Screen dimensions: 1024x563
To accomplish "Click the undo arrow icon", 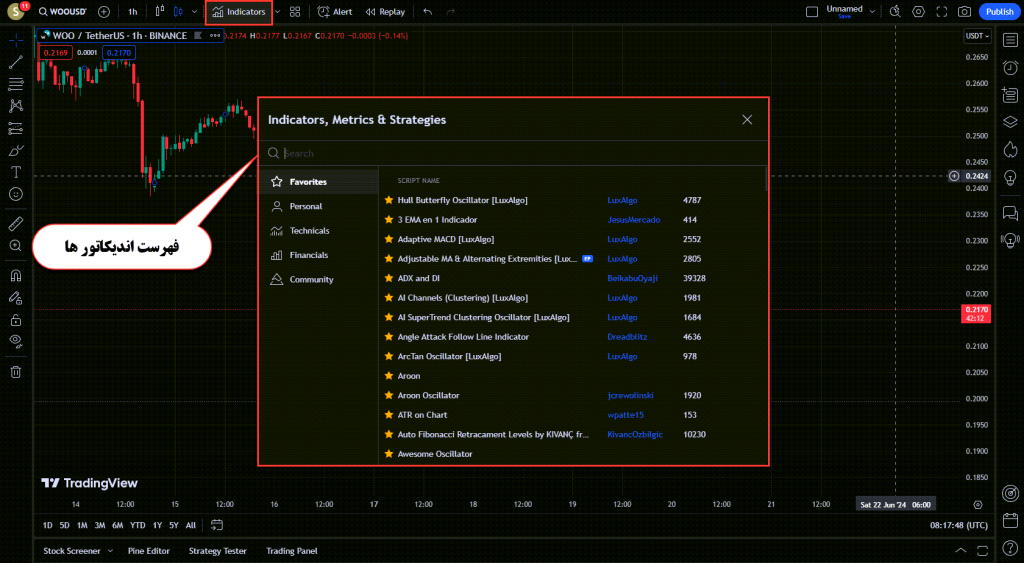I will coord(428,12).
